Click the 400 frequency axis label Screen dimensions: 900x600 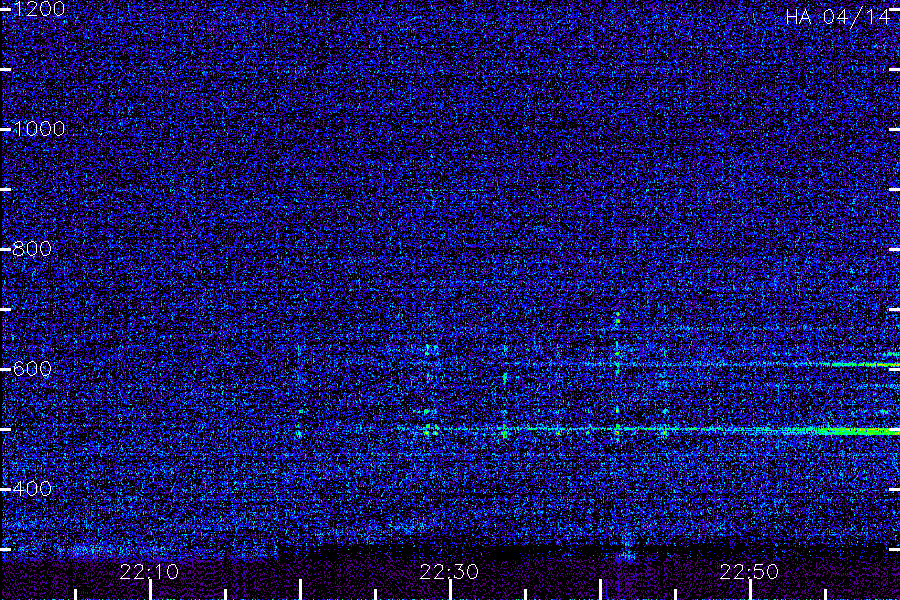32,489
